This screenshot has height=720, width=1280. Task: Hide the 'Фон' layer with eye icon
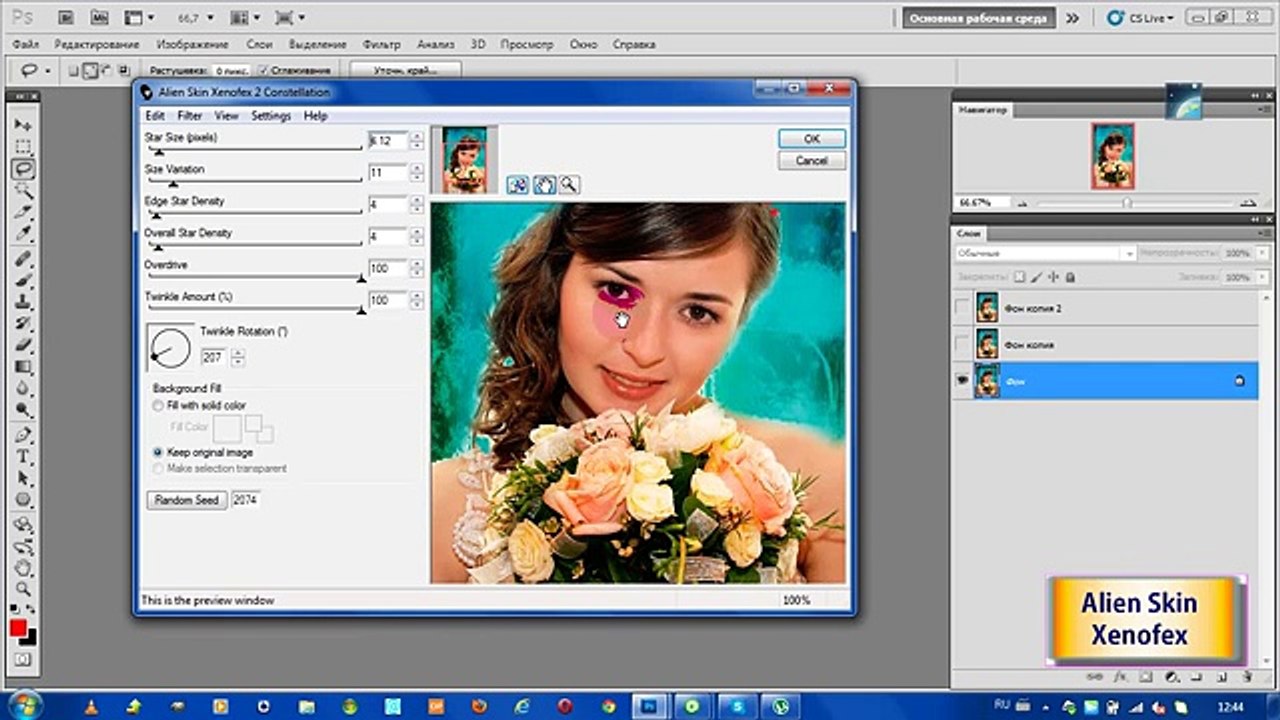(963, 381)
